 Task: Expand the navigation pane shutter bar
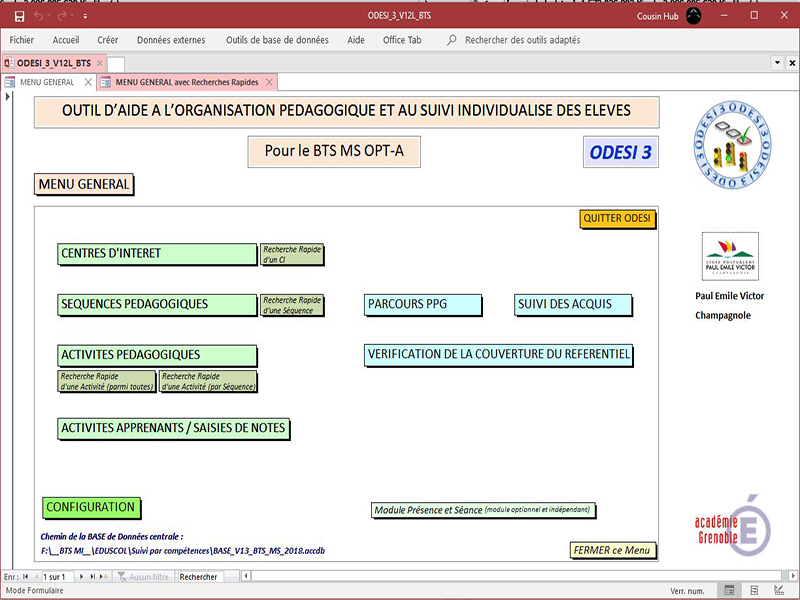8,96
